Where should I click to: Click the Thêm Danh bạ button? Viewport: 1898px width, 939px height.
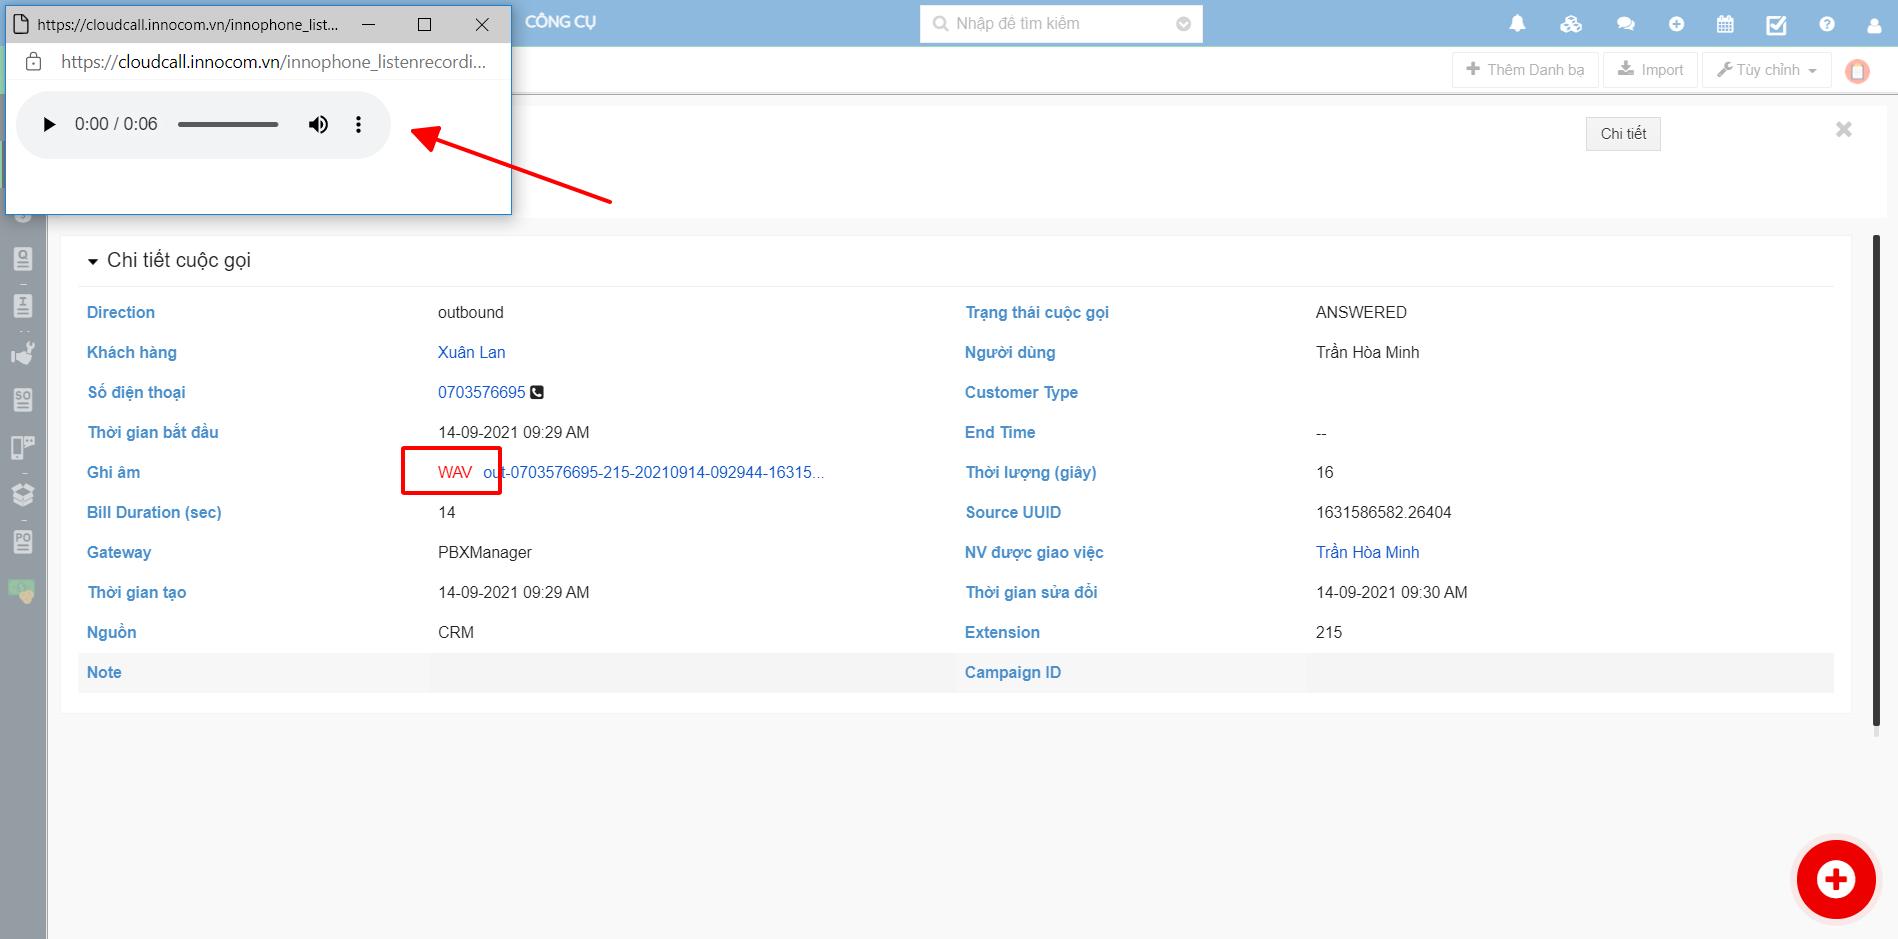(1524, 70)
